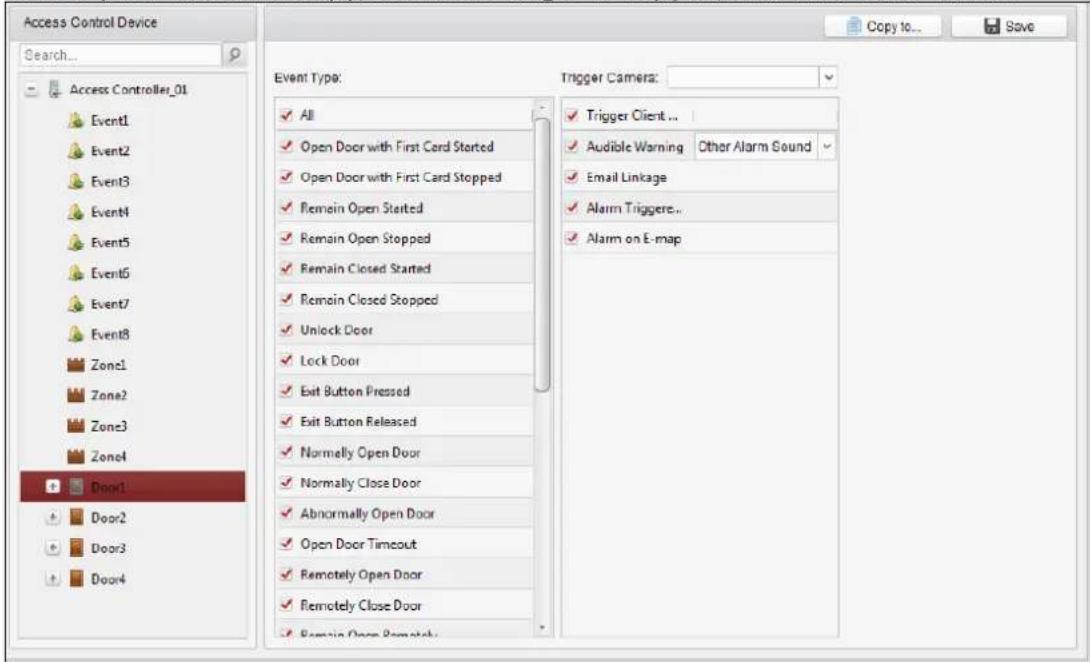1090x662 pixels.
Task: Select Zone4 in the device tree
Action: (108, 456)
